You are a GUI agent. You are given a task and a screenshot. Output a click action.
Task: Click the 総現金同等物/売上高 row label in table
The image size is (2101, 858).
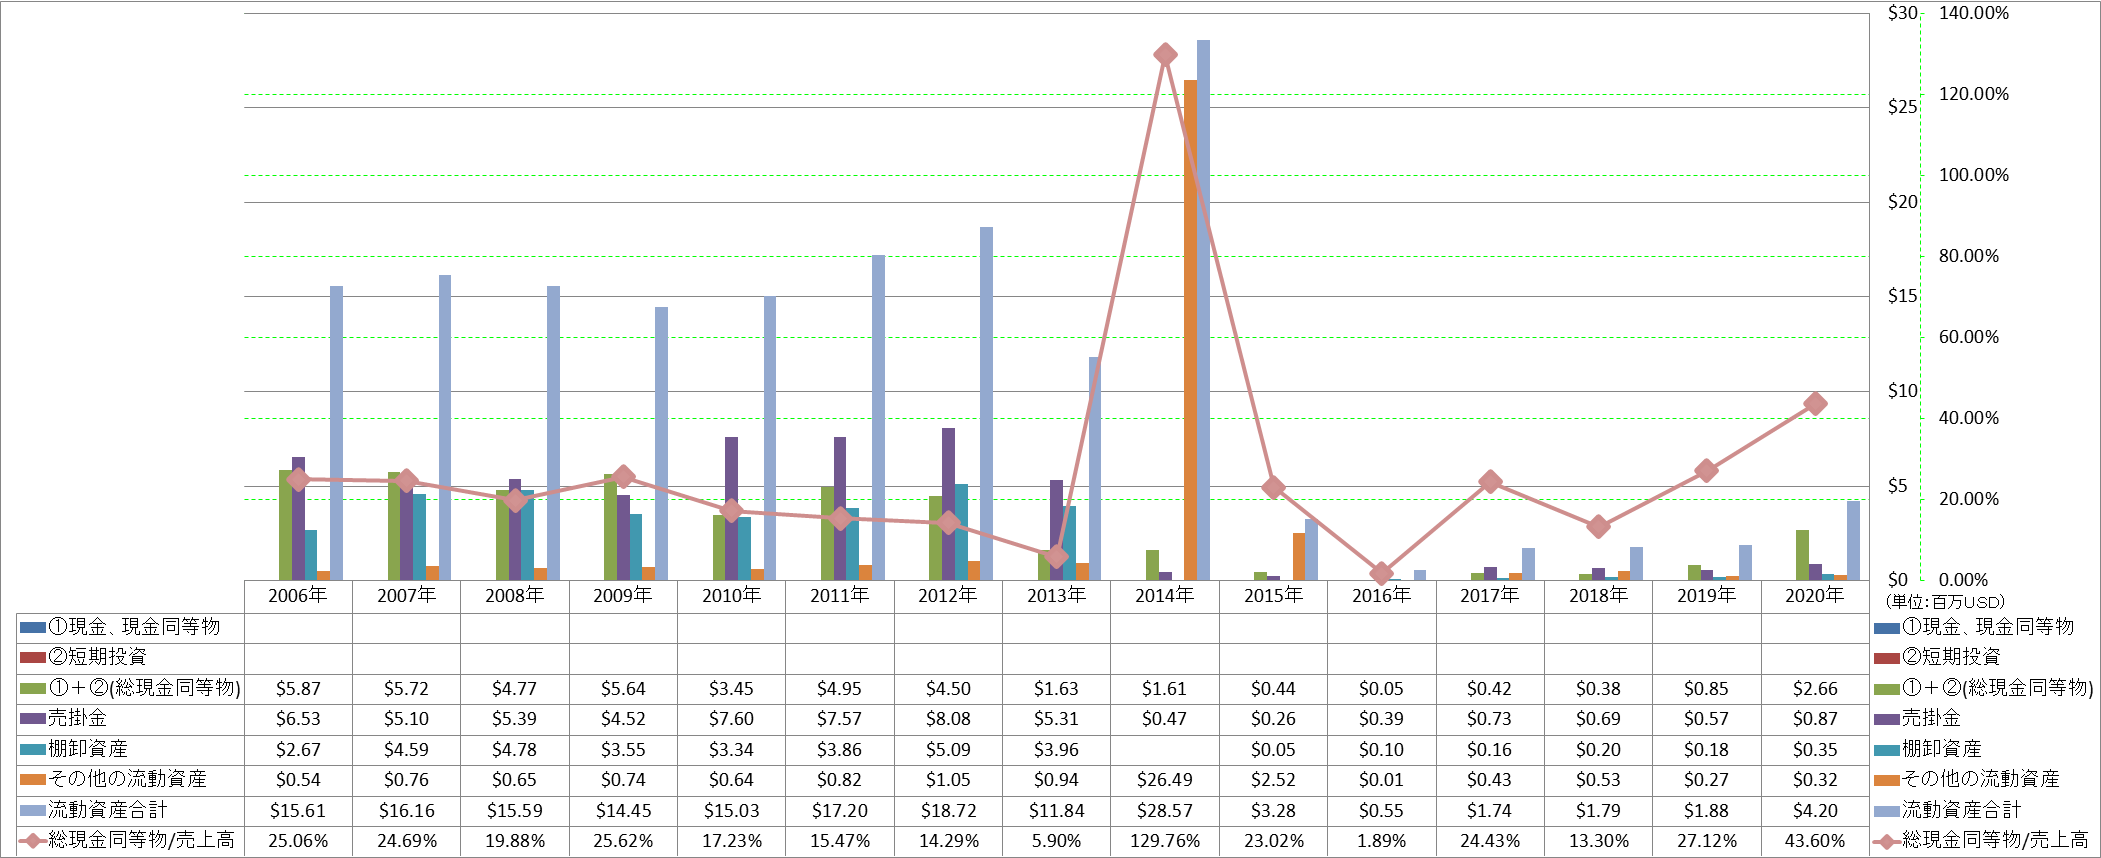[142, 840]
